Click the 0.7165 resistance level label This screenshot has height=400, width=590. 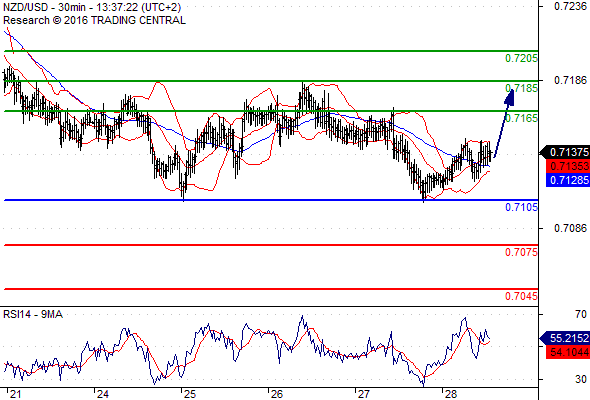click(x=521, y=118)
